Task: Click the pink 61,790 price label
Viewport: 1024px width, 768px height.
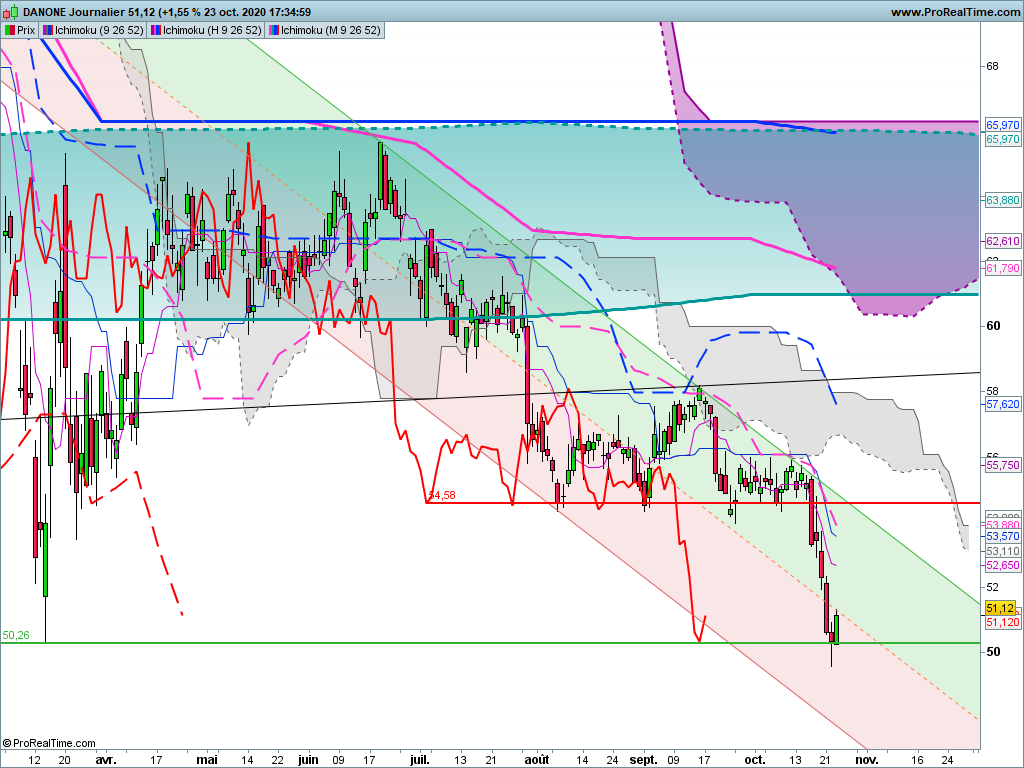Action: tap(1002, 268)
